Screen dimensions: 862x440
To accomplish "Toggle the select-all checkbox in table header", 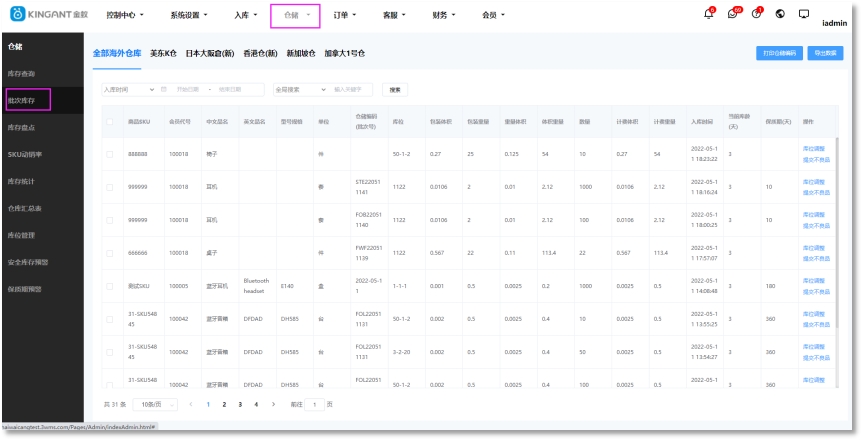I will 110,121.
